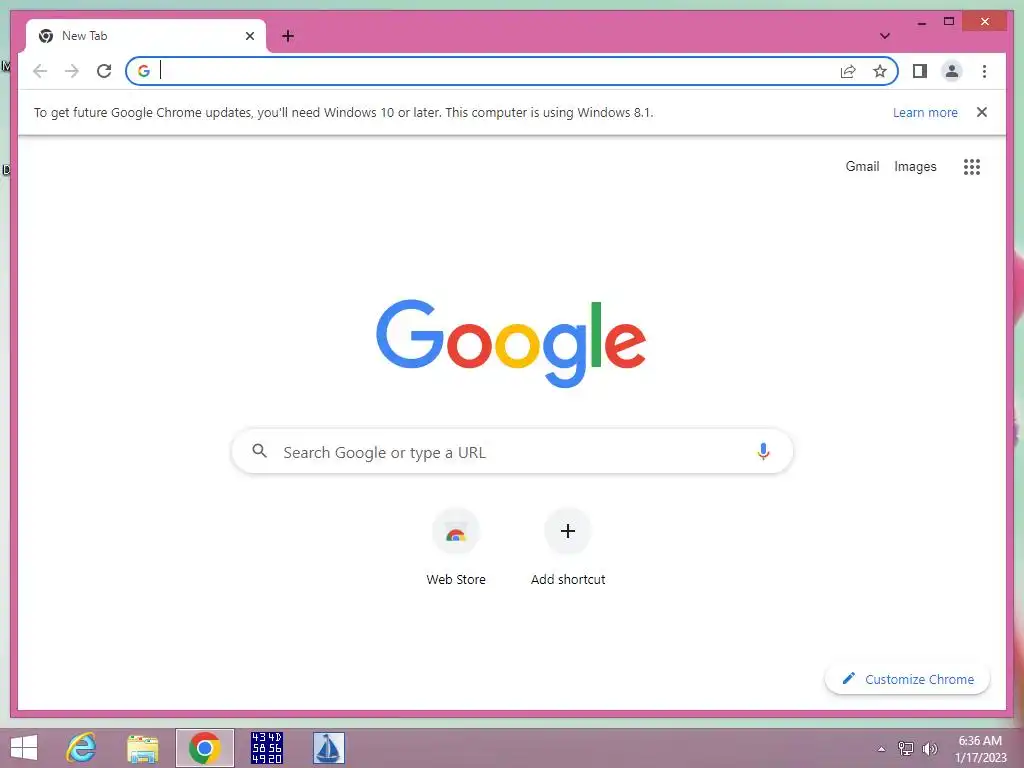
Task: Open the Gmail link
Action: (862, 167)
